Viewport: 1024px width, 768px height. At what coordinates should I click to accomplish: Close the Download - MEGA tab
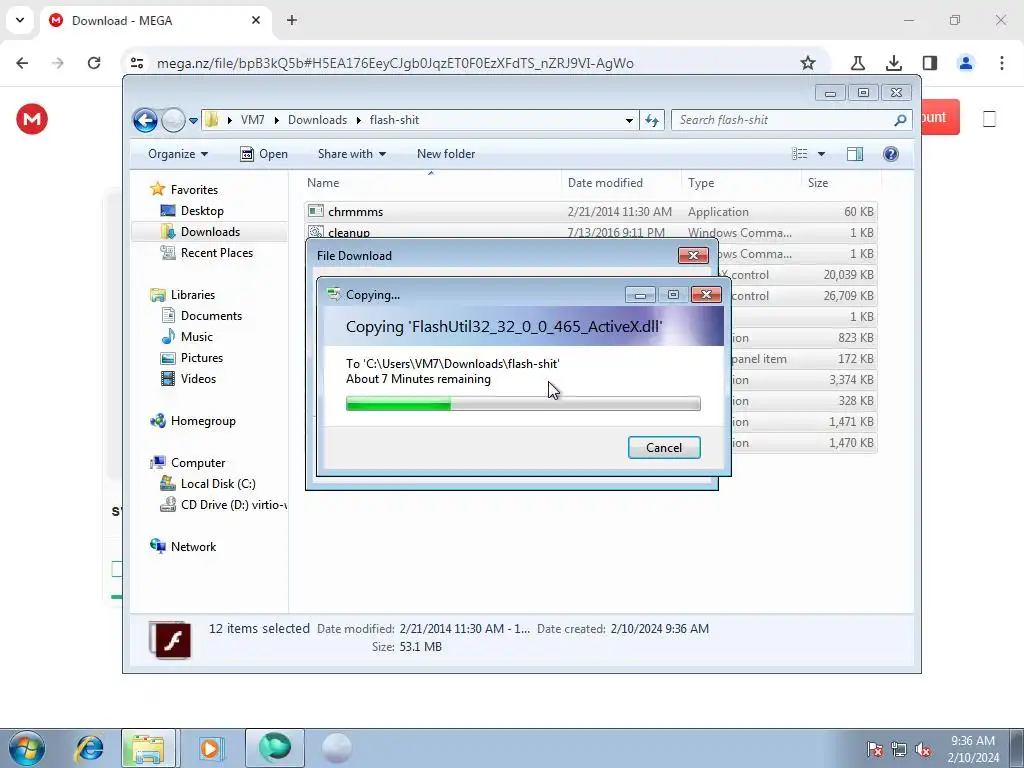256,20
